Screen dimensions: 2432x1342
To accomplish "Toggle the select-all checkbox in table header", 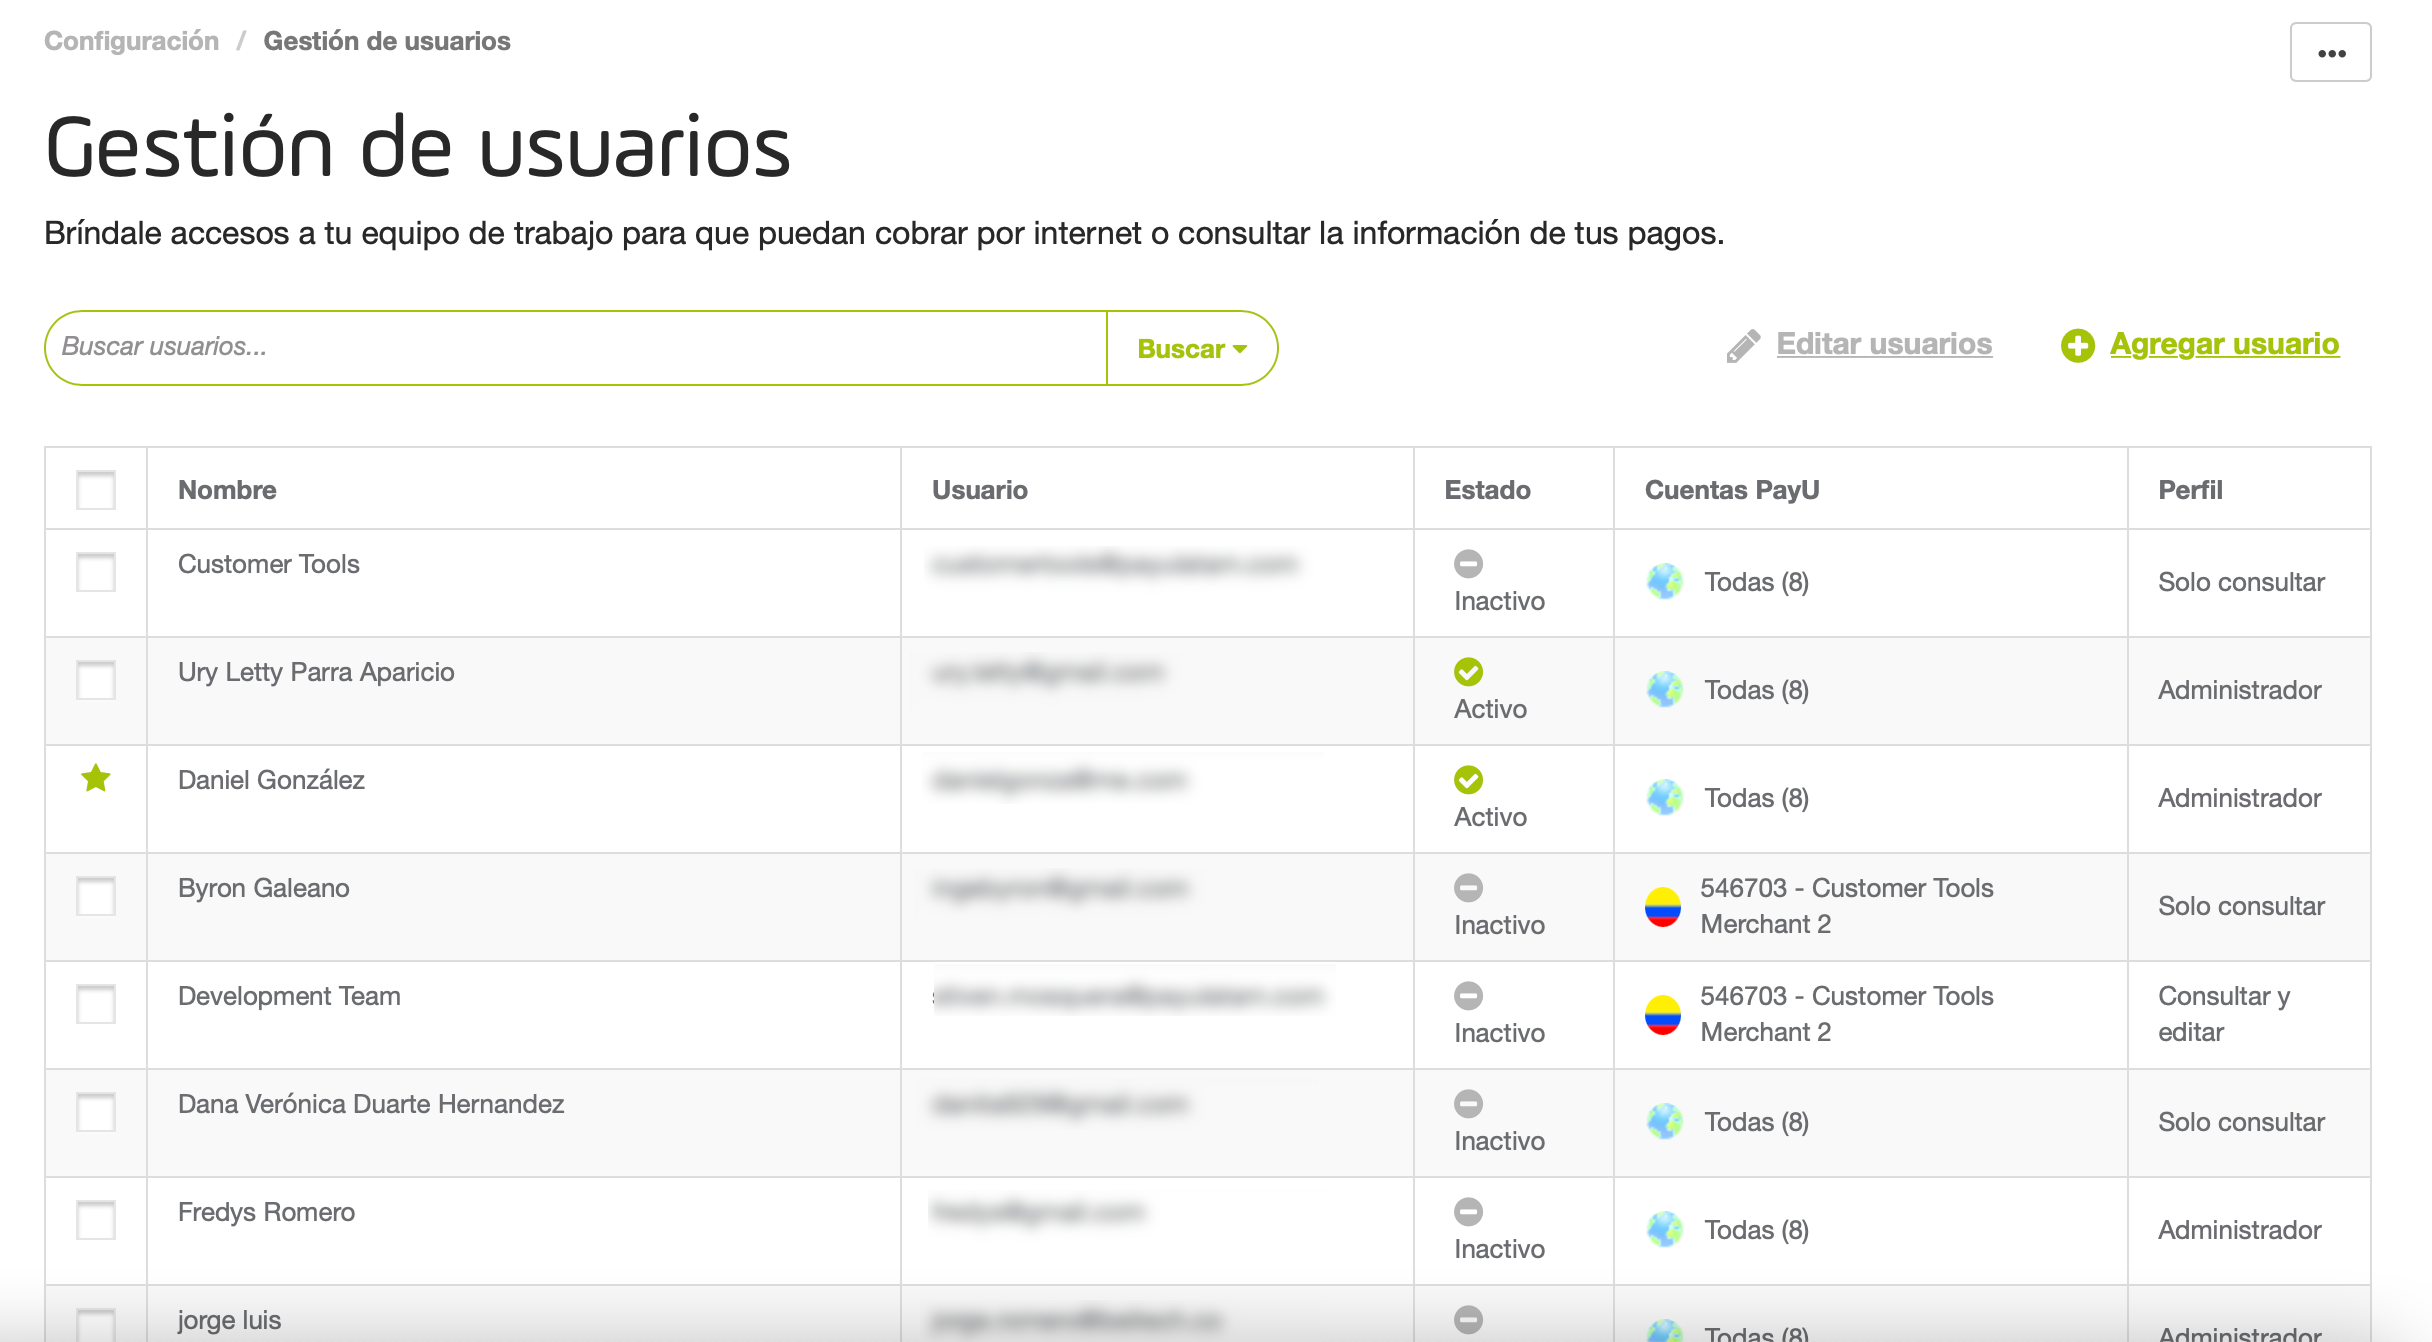I will [x=96, y=490].
